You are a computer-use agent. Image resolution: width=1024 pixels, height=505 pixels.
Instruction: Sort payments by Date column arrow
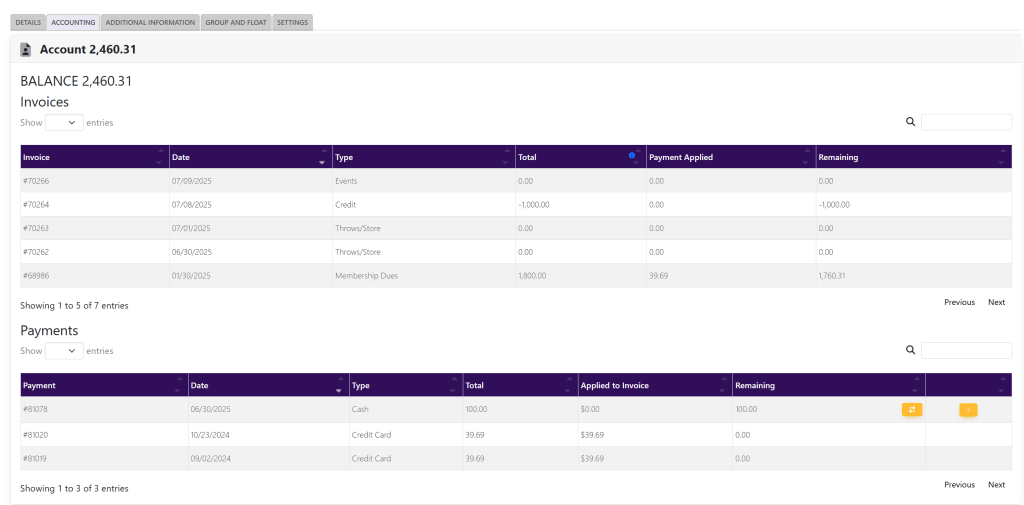point(339,386)
